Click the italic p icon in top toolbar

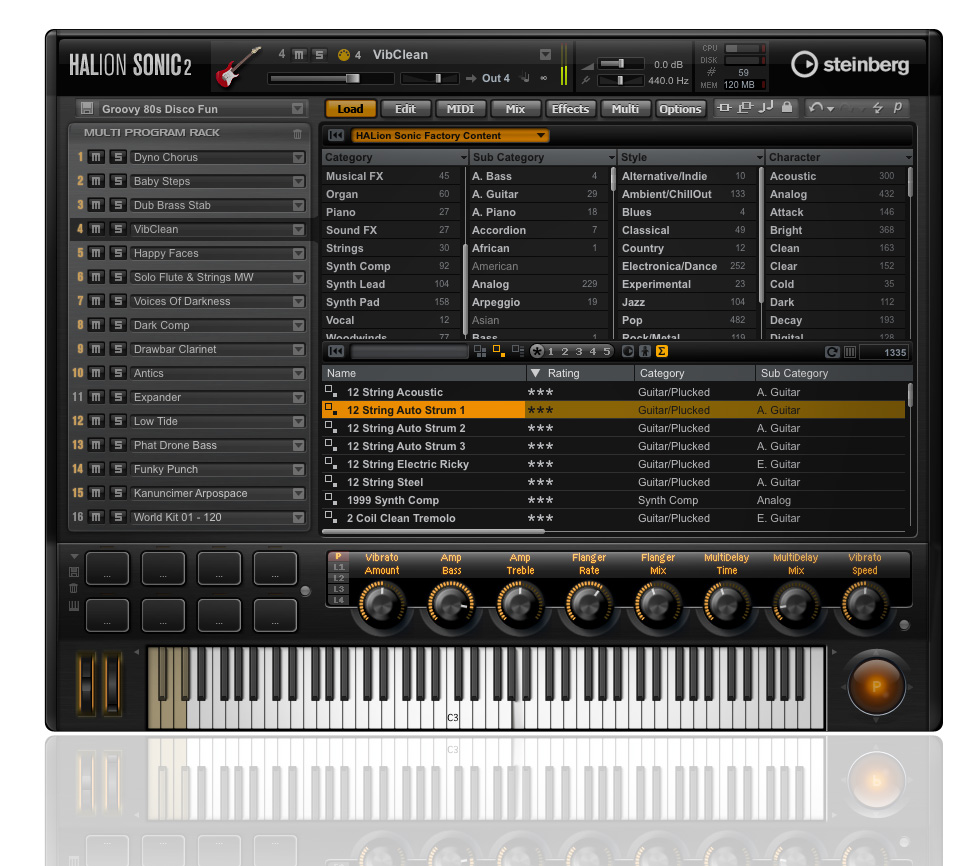[x=897, y=107]
